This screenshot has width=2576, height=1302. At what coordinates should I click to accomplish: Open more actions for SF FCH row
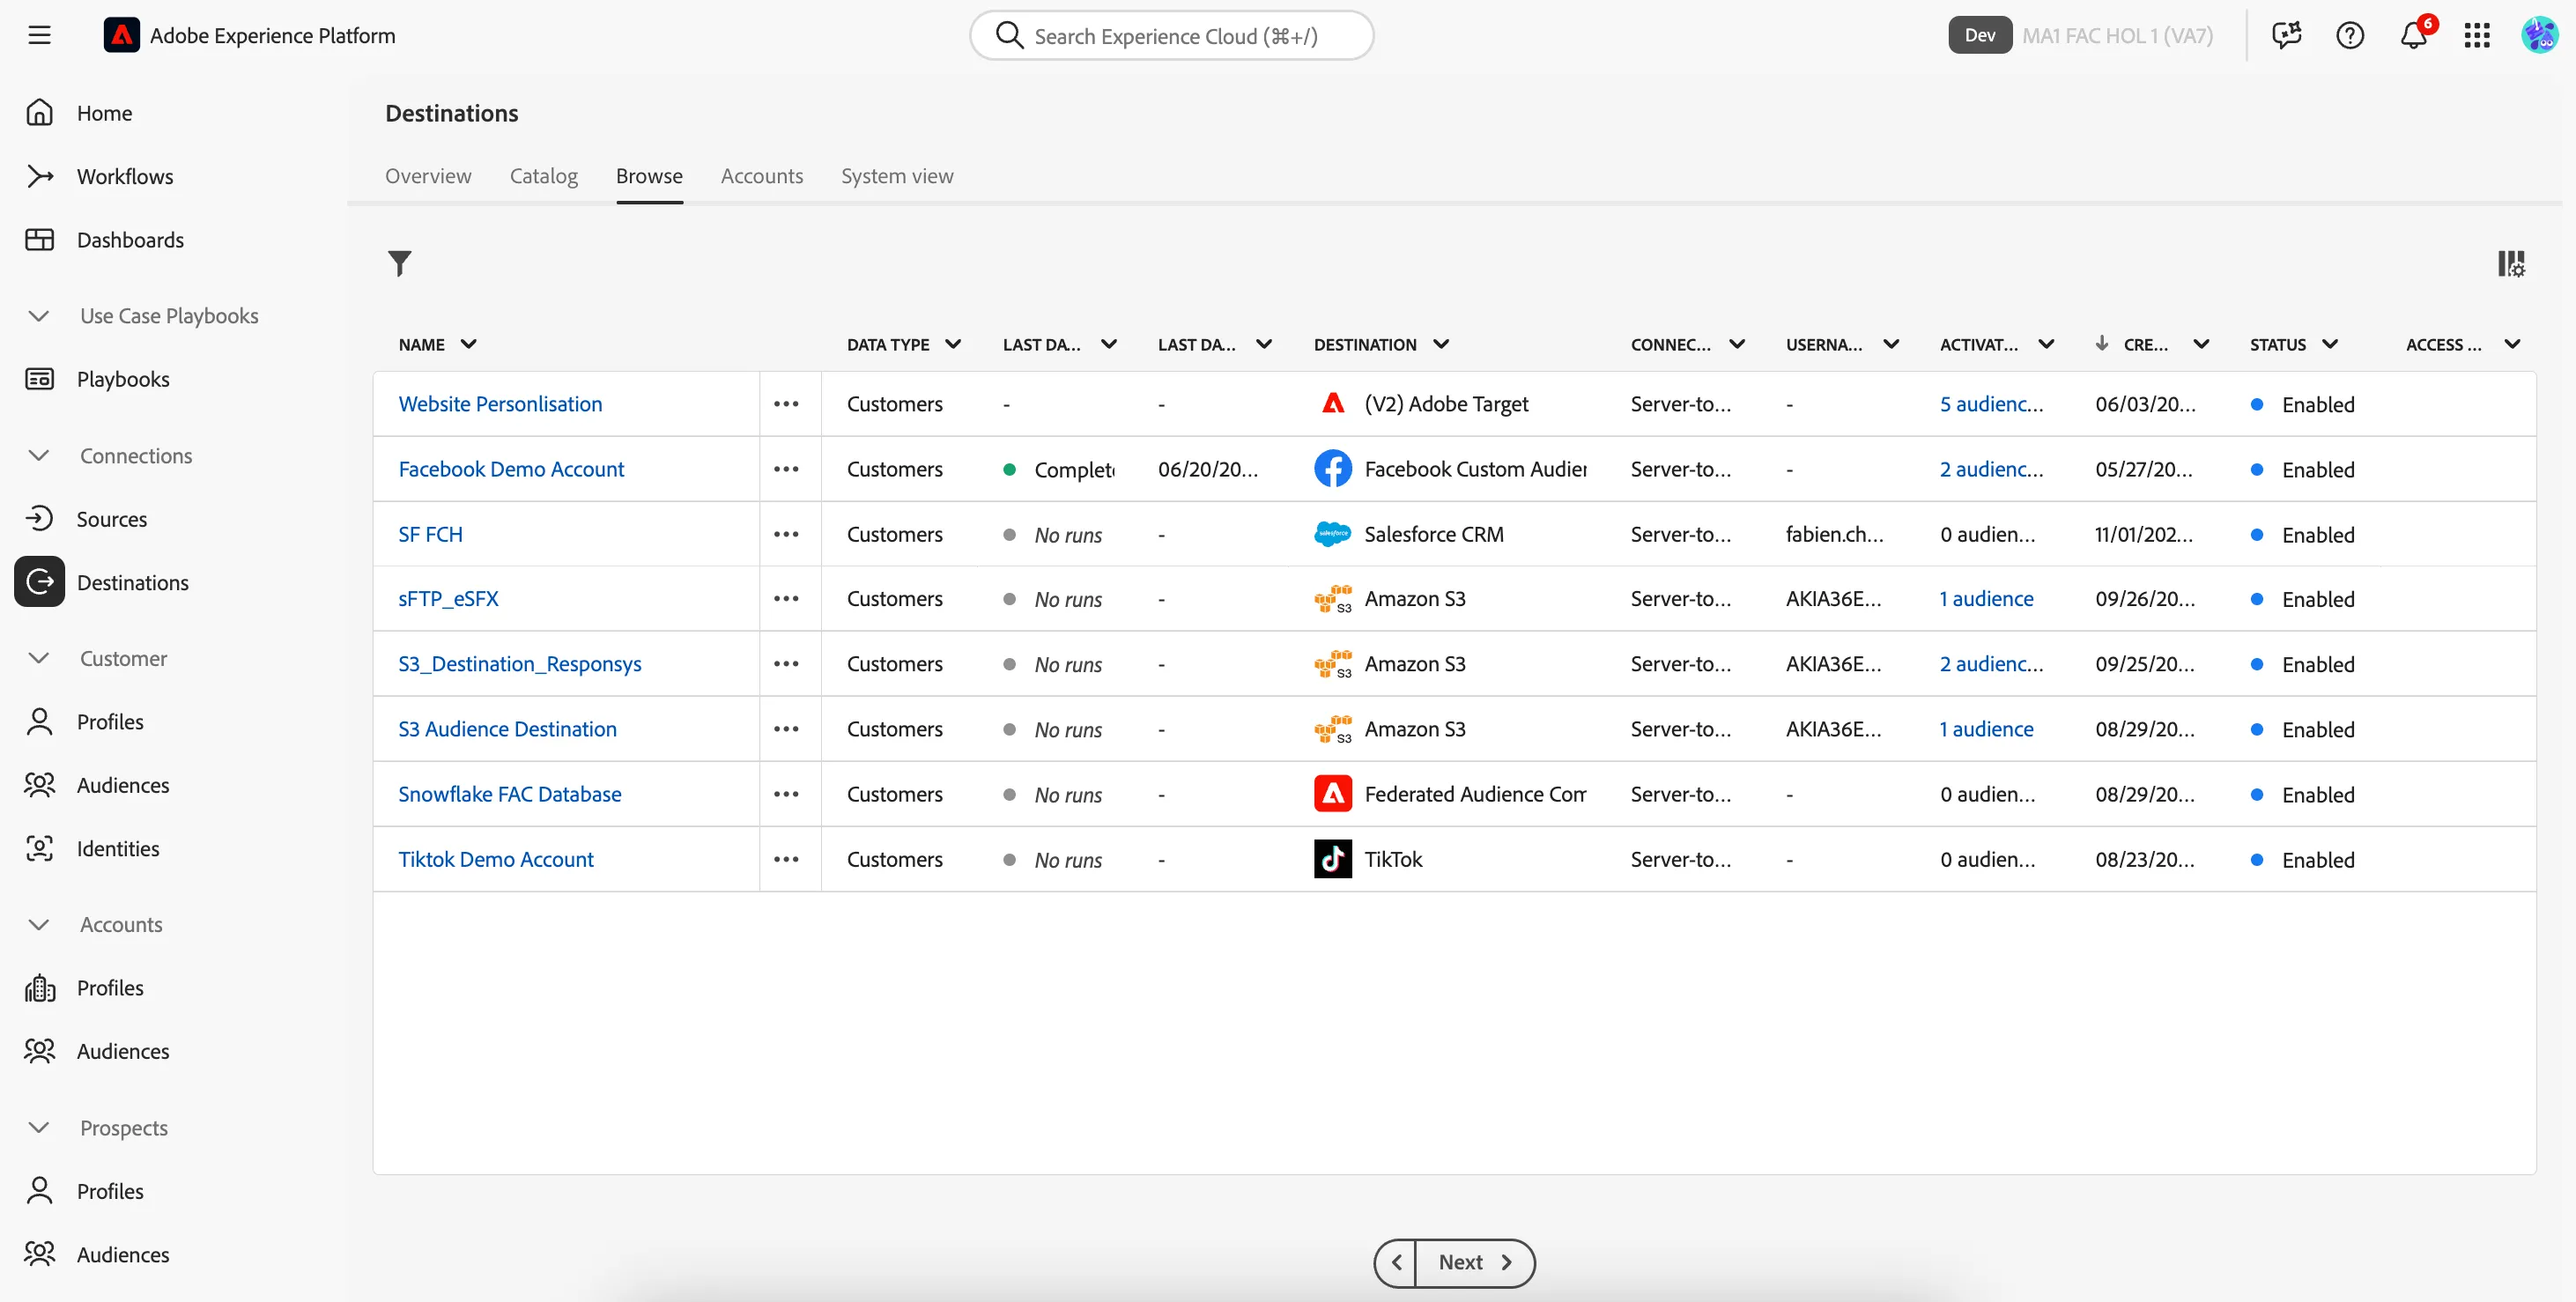click(786, 534)
